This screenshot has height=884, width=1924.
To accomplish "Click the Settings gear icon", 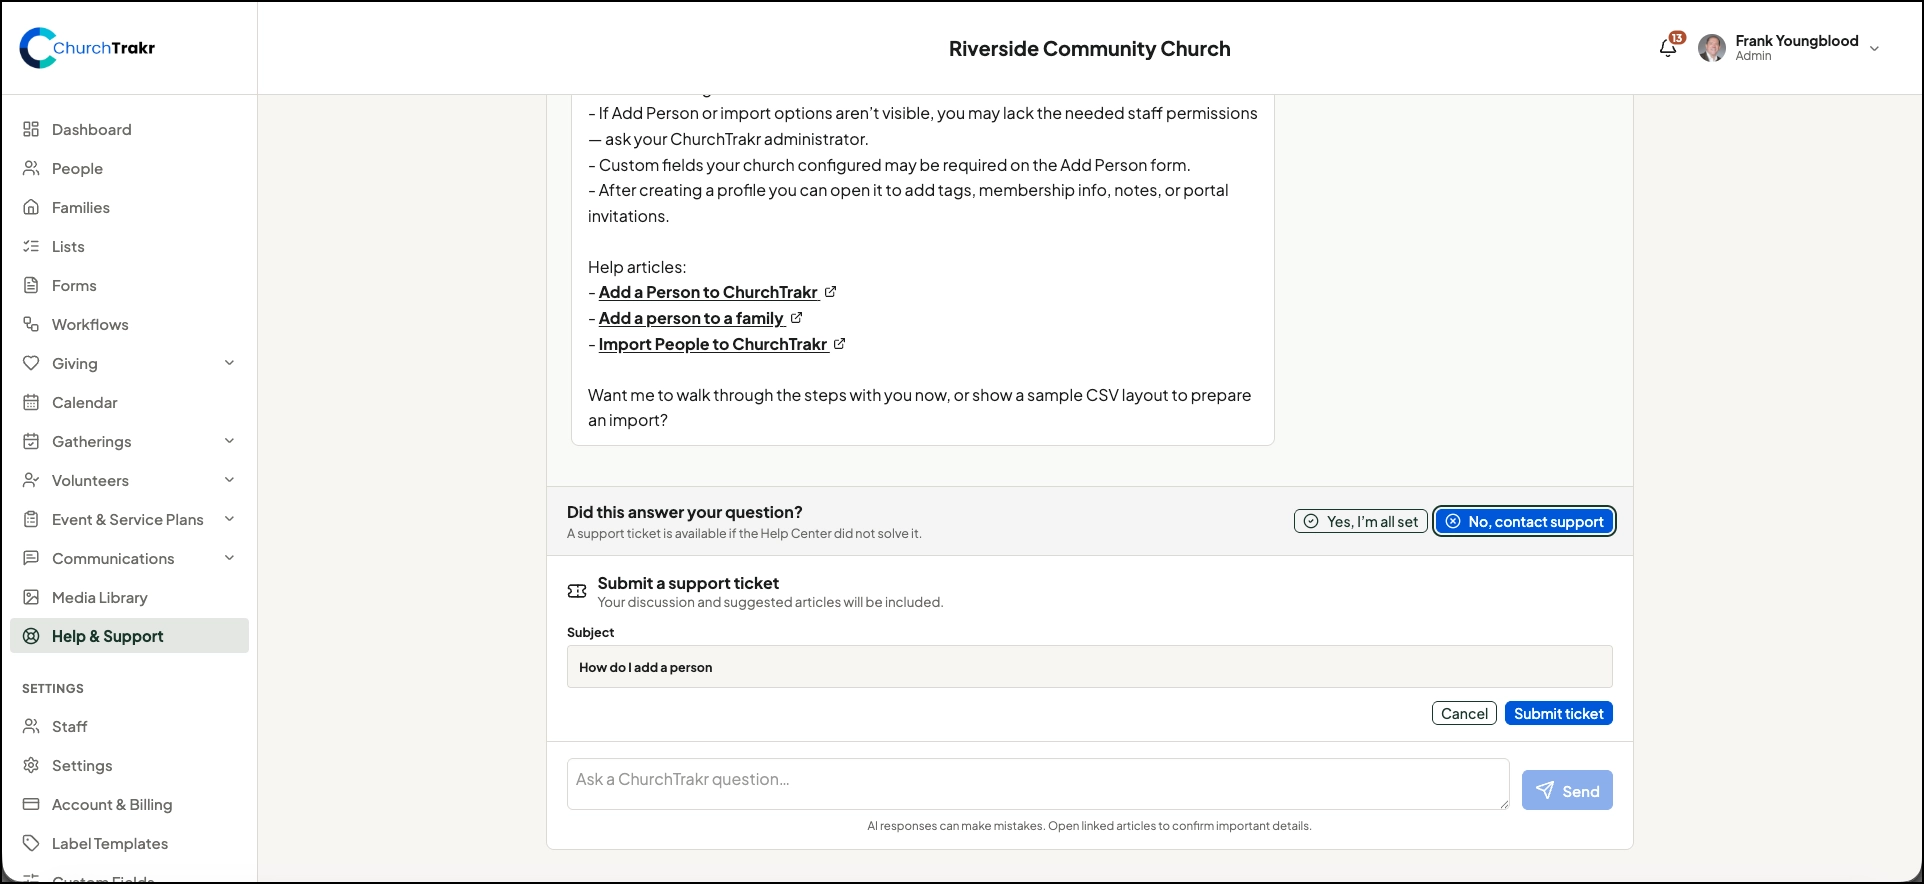I will (x=31, y=765).
